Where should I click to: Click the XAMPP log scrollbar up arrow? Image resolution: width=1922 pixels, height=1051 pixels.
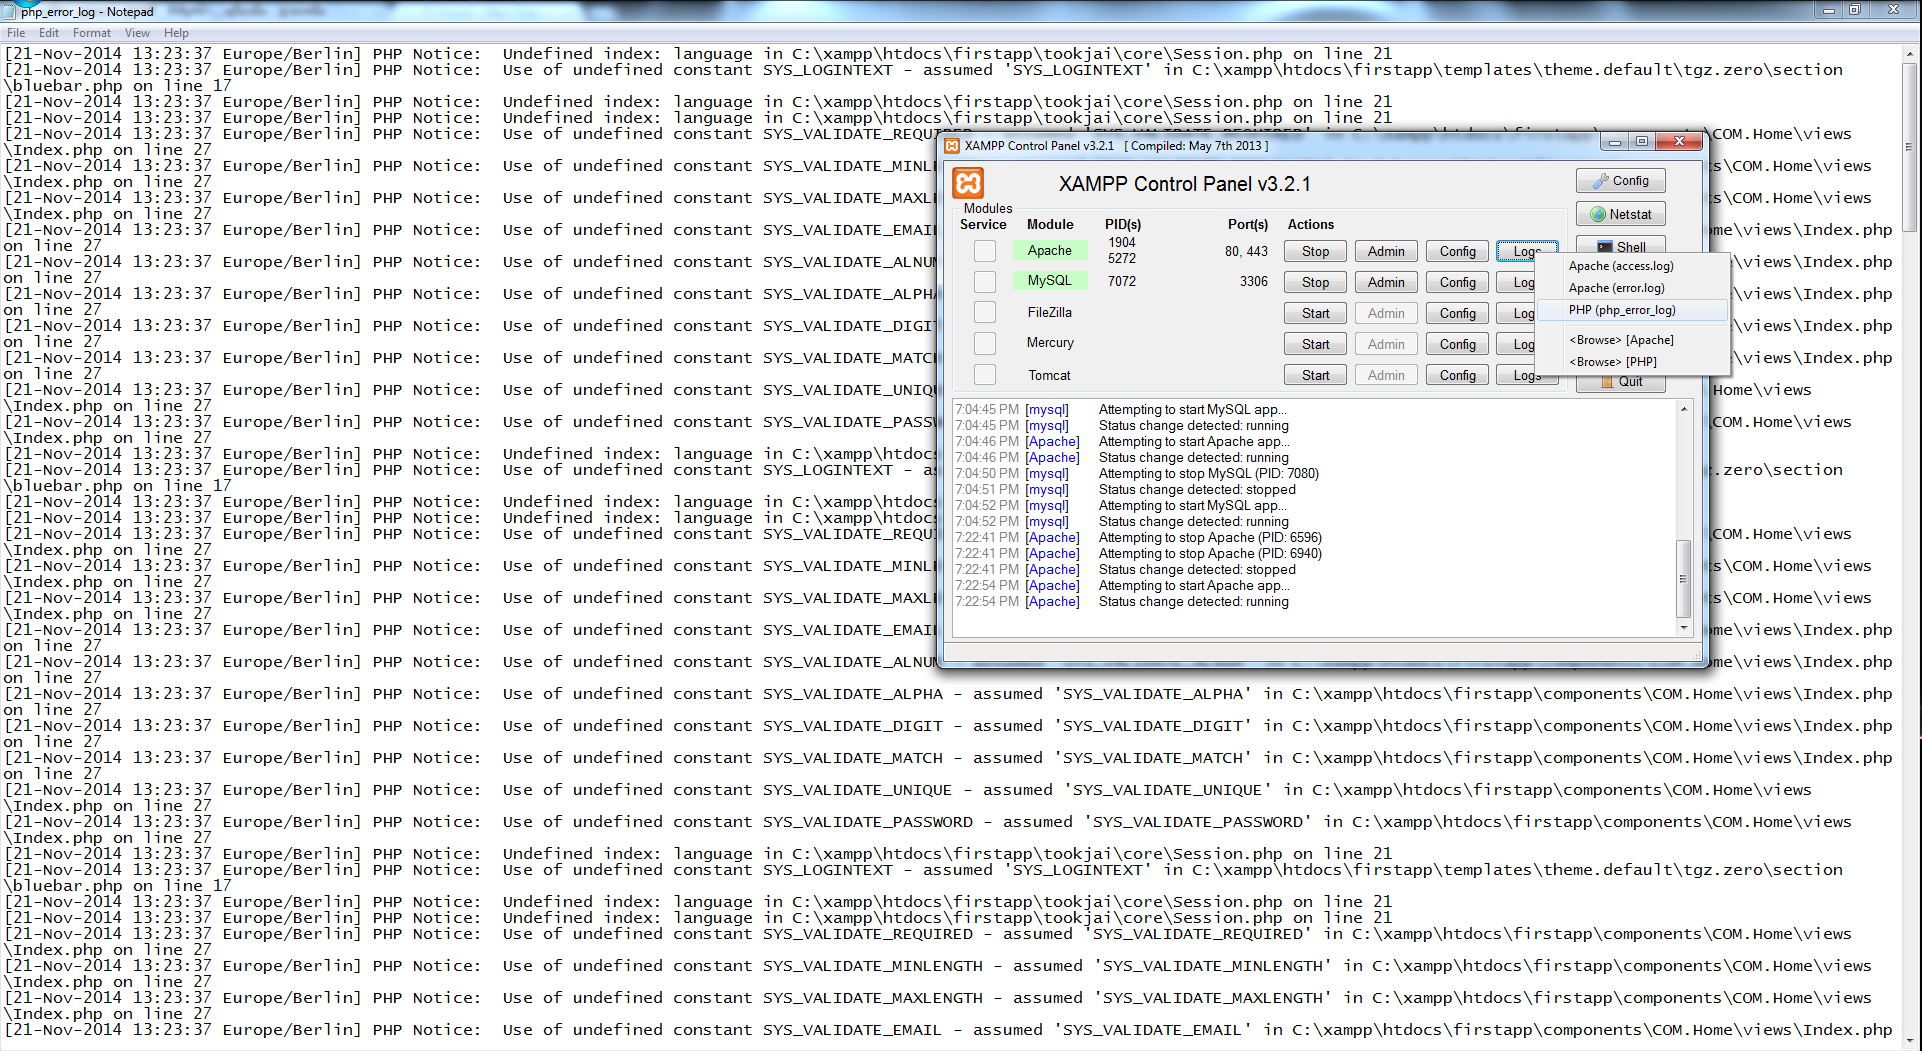point(1684,409)
